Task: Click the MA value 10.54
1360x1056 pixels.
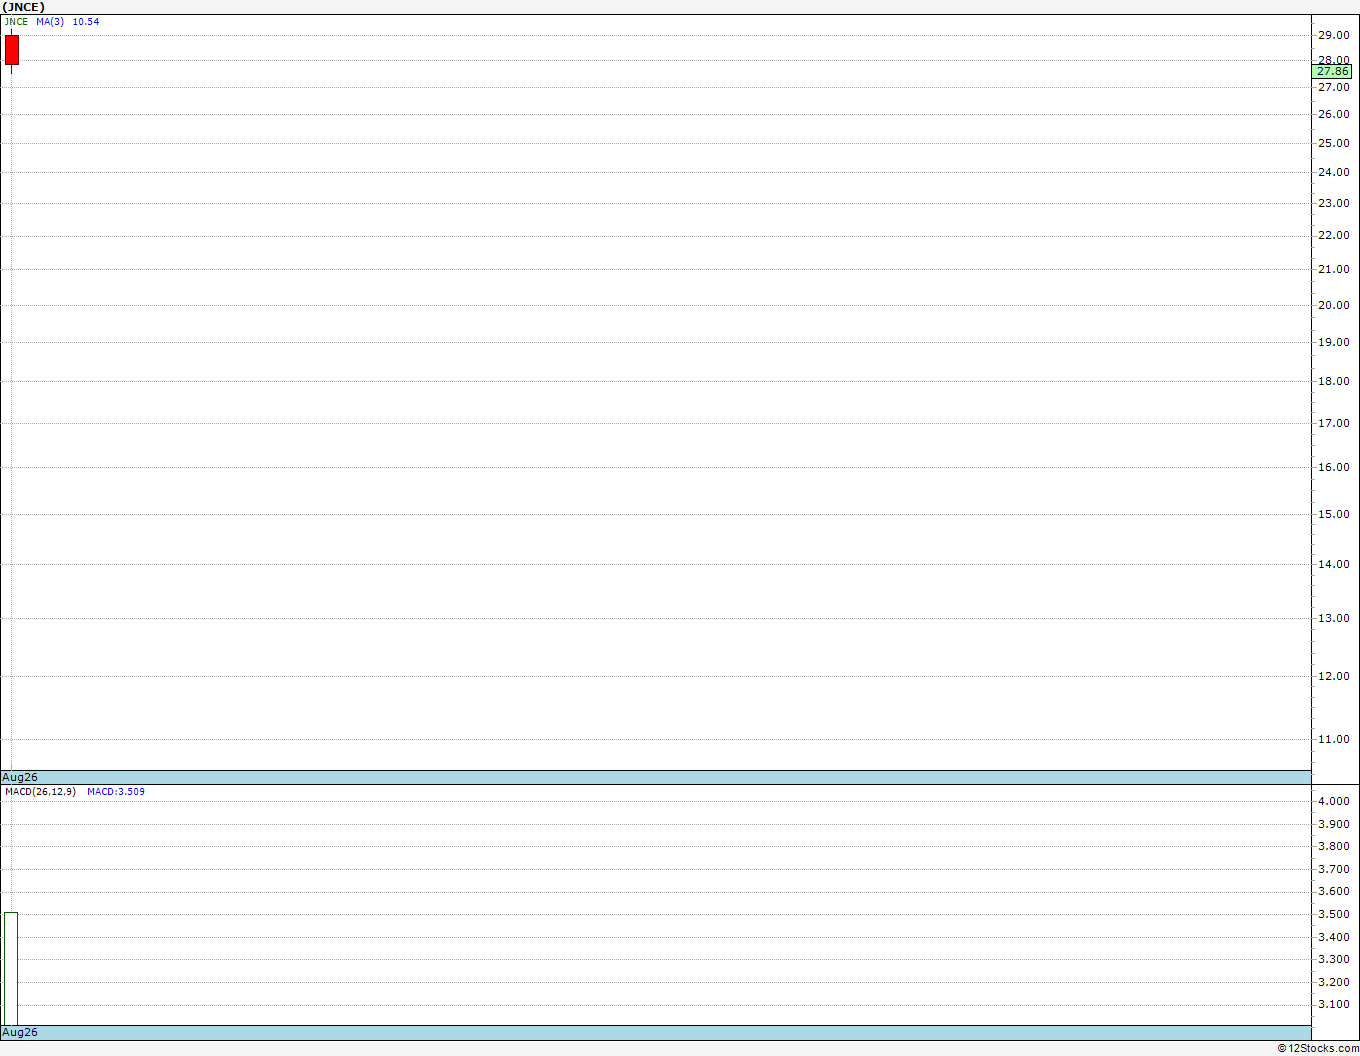Action: 86,21
